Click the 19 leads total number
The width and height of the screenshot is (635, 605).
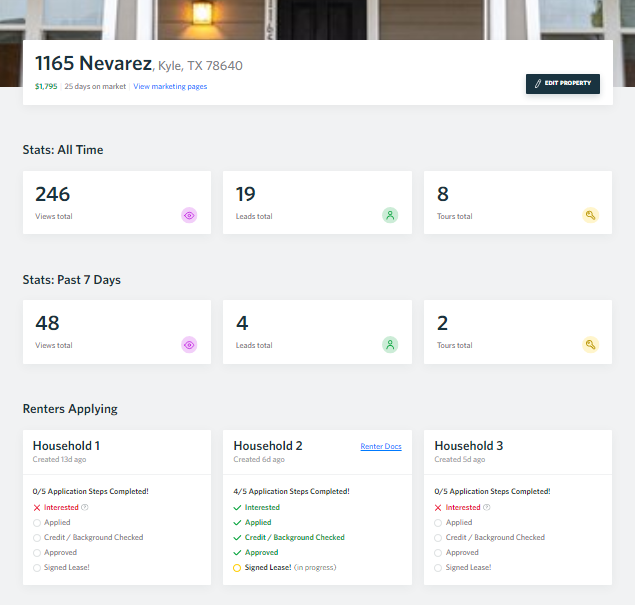[x=245, y=194]
